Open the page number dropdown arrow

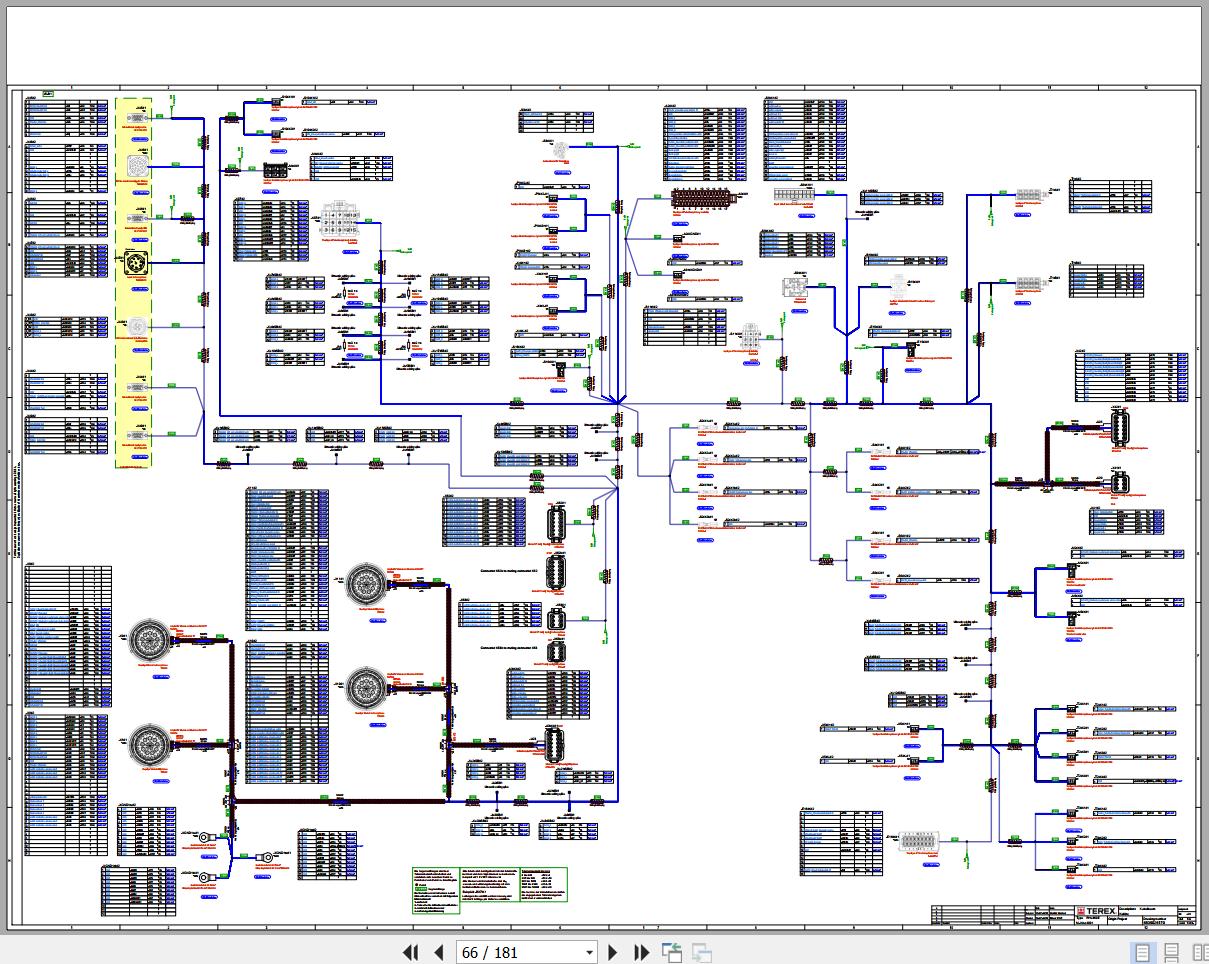(589, 952)
